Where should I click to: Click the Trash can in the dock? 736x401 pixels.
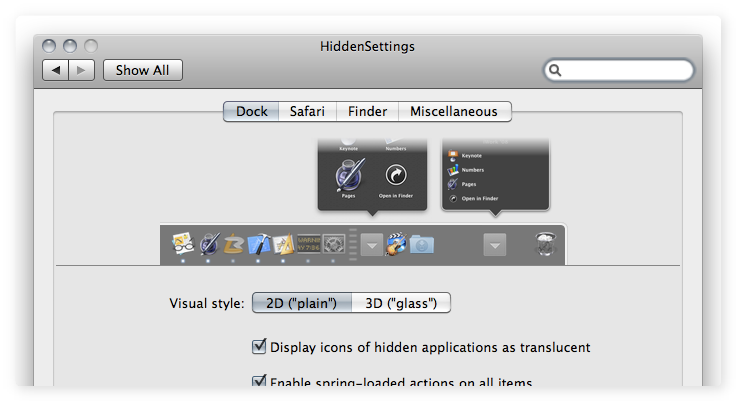pyautogui.click(x=545, y=244)
